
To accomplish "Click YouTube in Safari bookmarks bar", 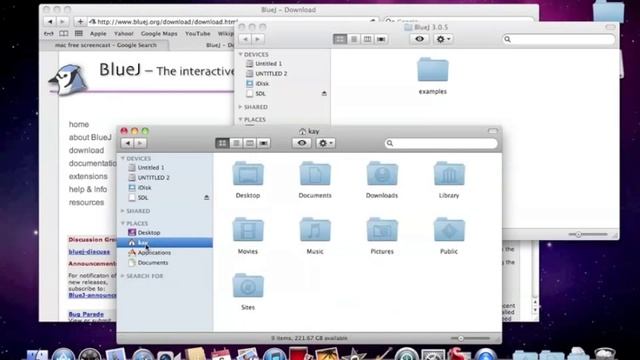I will tap(198, 34).
